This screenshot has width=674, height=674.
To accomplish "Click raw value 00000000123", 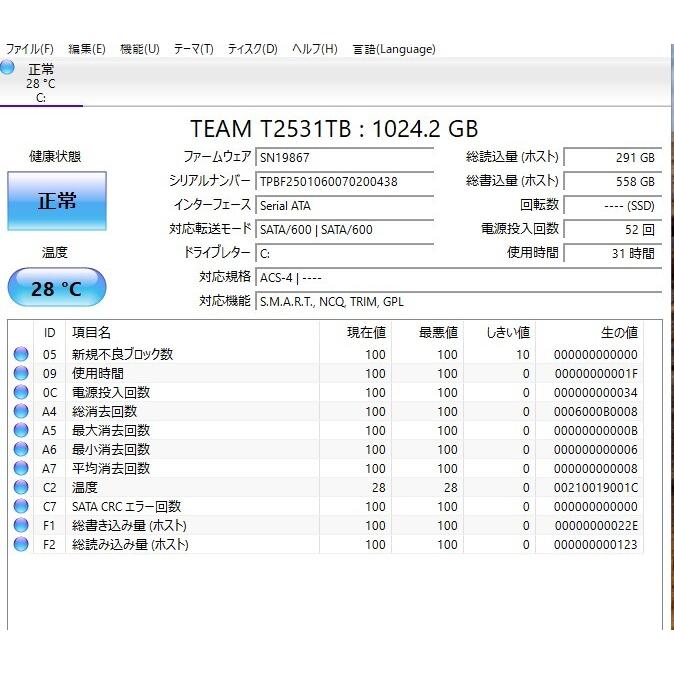I will [x=596, y=544].
